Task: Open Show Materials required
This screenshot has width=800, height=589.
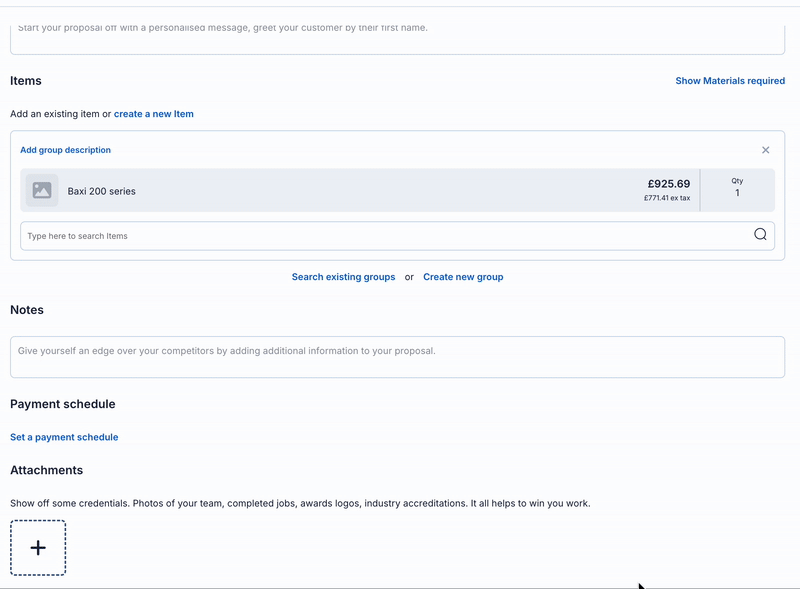Action: pyautogui.click(x=730, y=81)
